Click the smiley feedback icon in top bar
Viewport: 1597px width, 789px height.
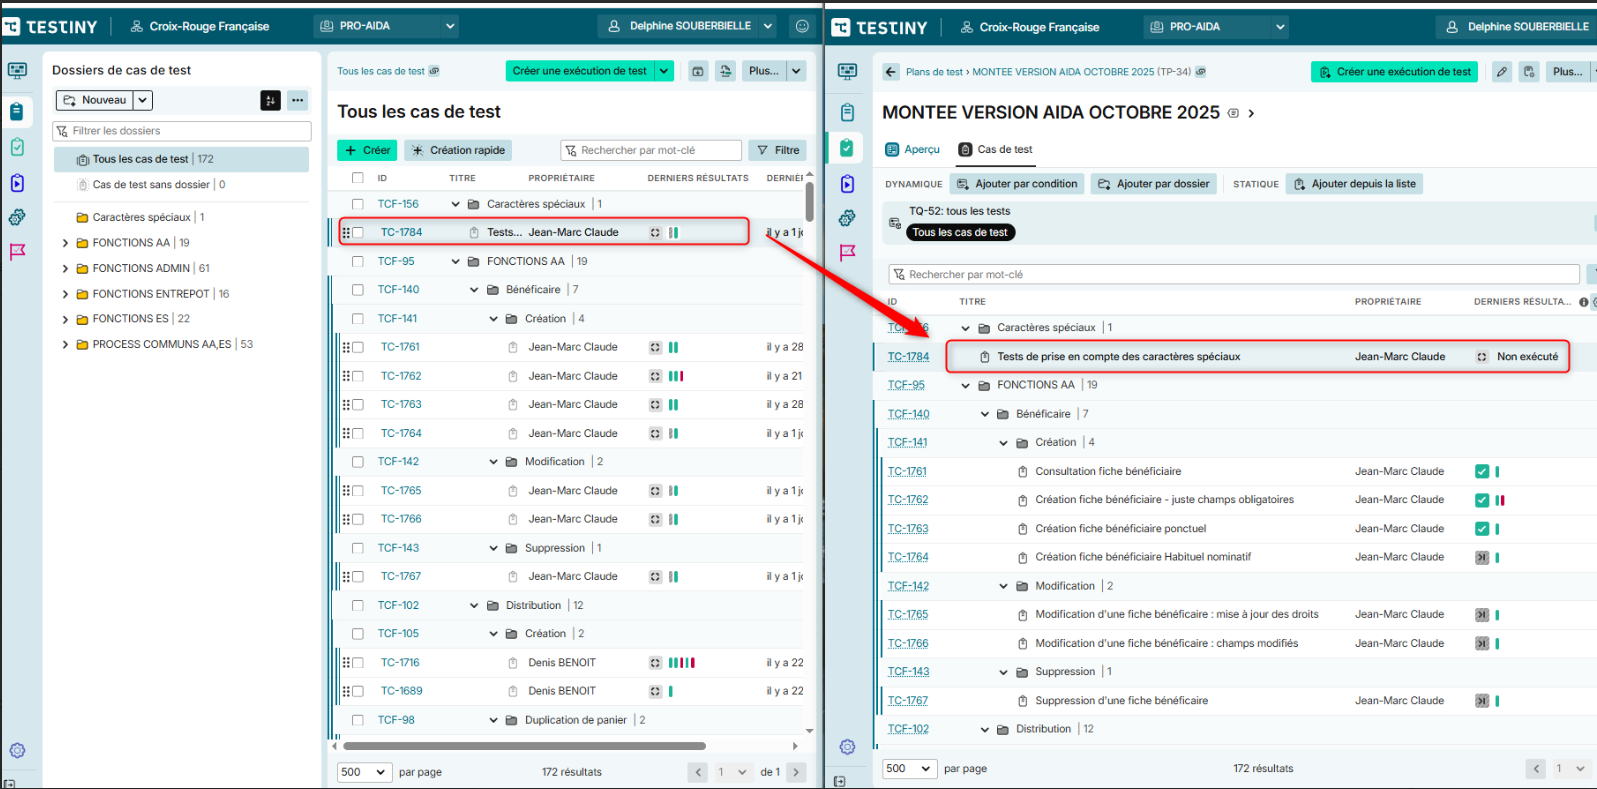(802, 26)
